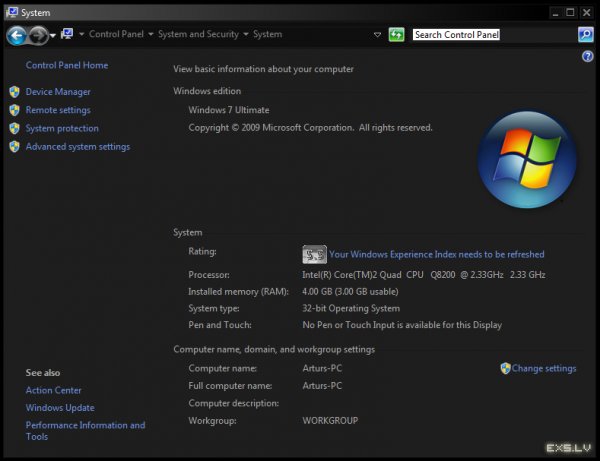This screenshot has height=461, width=600.
Task: Expand arrow after System and Security
Action: (246, 34)
